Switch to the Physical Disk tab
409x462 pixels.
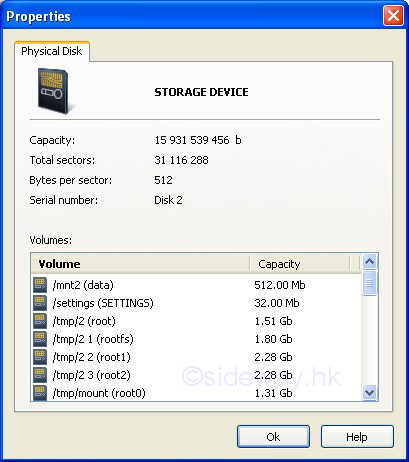[52, 51]
